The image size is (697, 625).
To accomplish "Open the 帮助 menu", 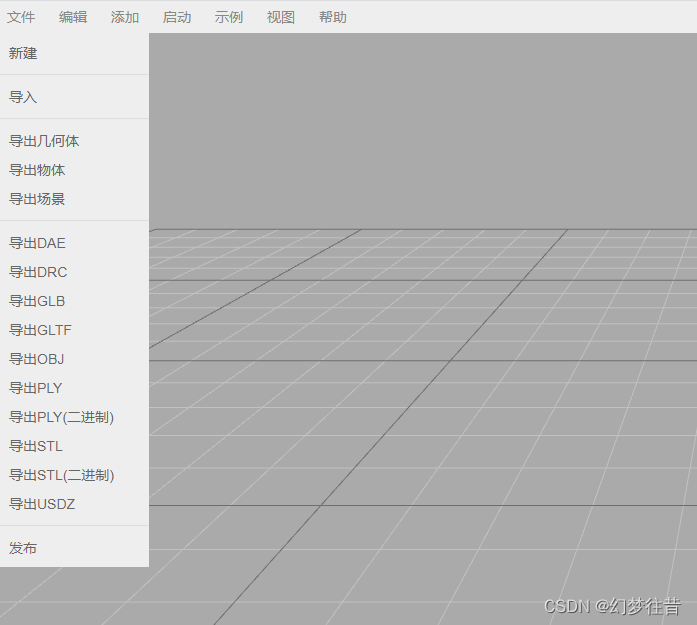I will coord(333,17).
